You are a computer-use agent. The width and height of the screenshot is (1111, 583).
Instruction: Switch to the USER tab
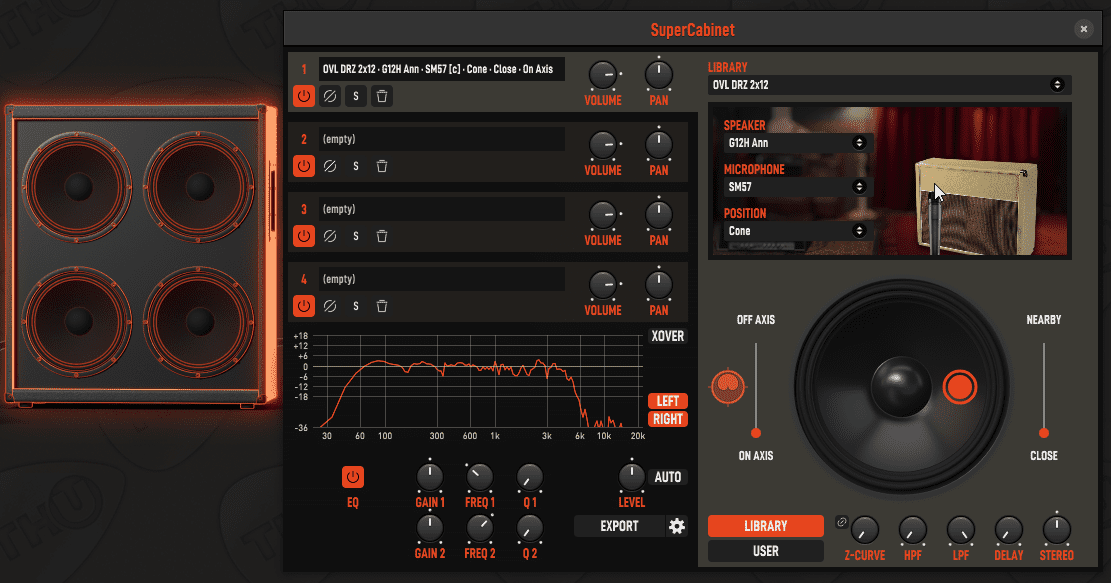click(x=766, y=551)
